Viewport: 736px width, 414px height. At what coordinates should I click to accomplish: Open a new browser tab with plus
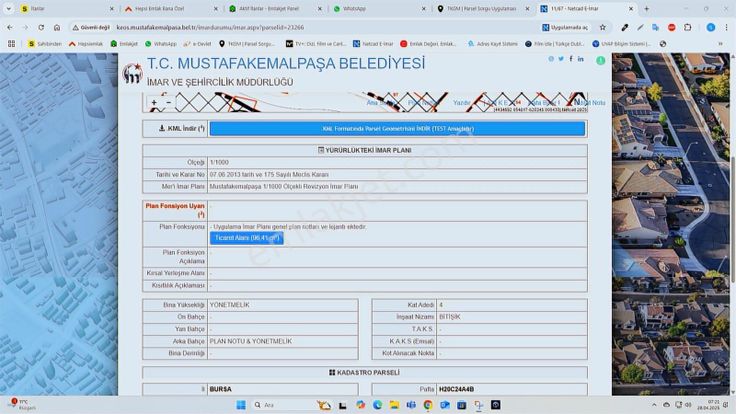coord(646,8)
